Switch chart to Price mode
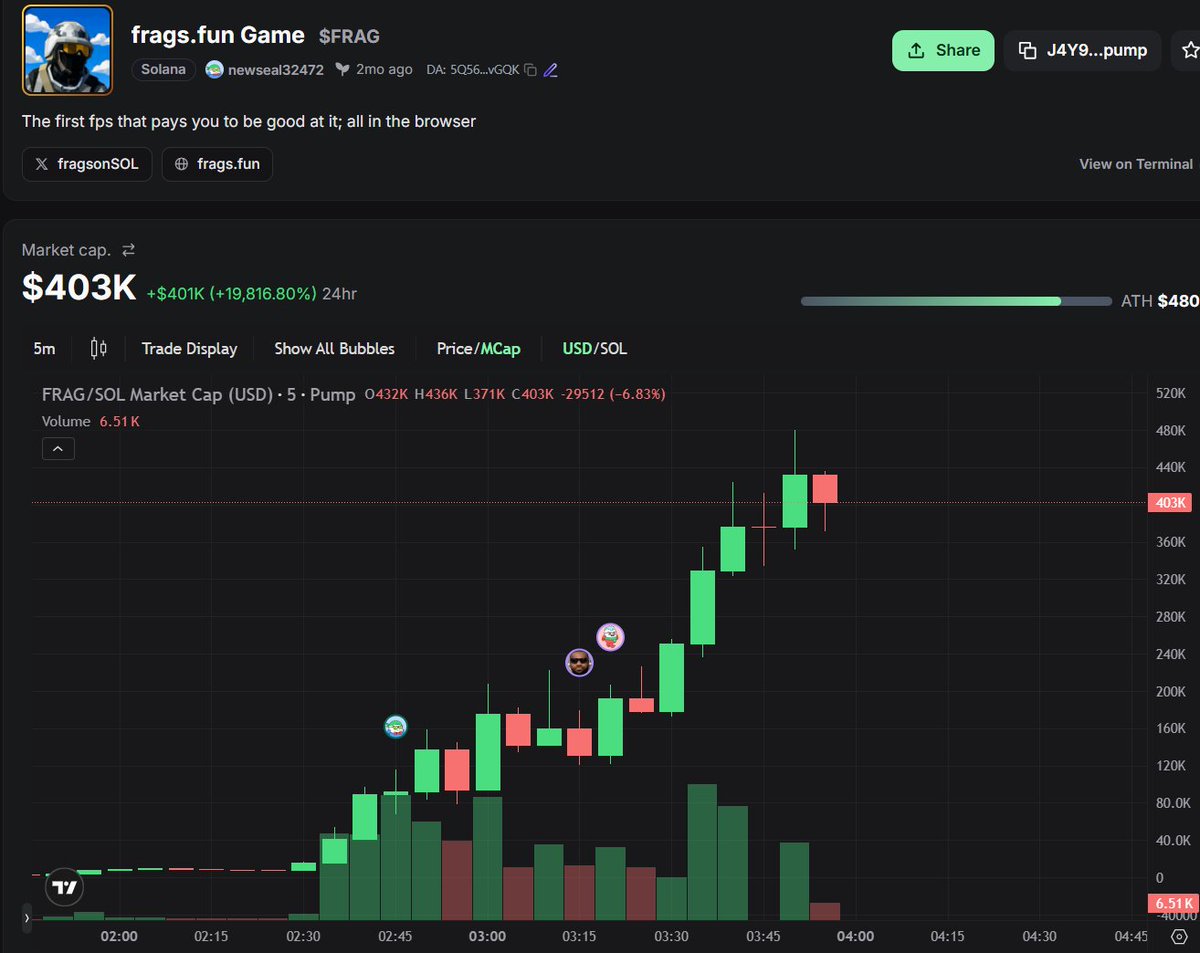This screenshot has height=953, width=1200. [x=455, y=348]
